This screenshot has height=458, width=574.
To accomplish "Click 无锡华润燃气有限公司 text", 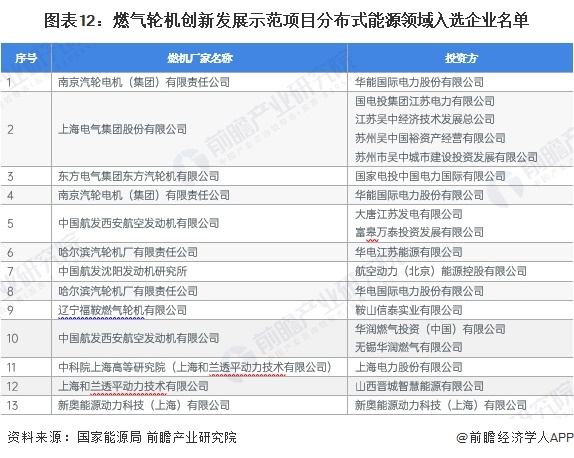I will tap(409, 347).
